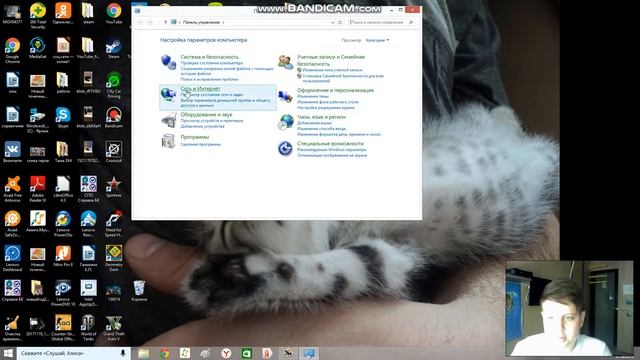Viewport: 640px width, 360px height.
Task: Open the View by 'Категория' dropdown
Action: click(x=377, y=40)
